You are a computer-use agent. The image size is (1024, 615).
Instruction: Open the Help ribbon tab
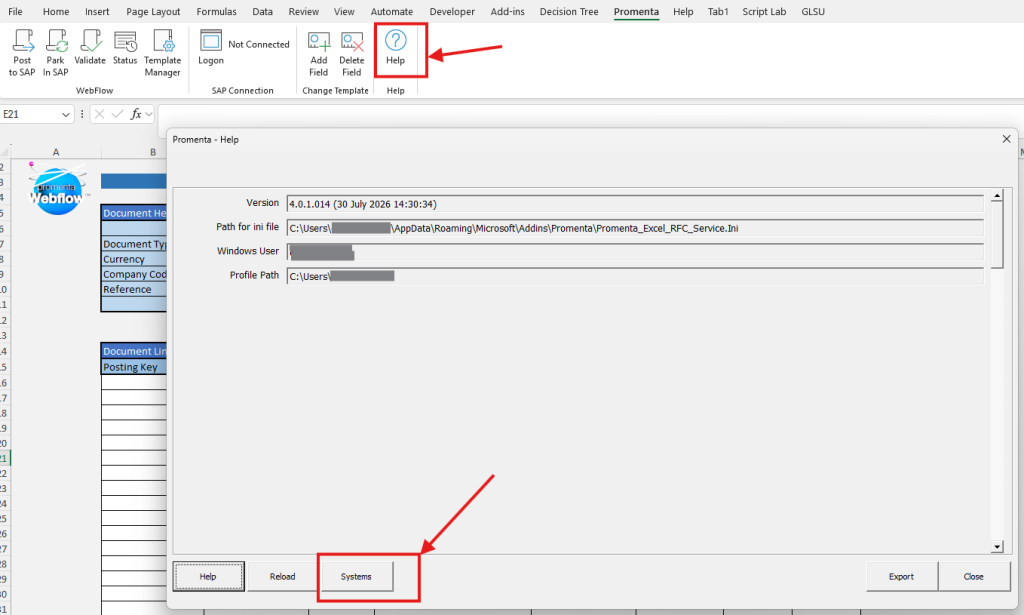coord(683,12)
